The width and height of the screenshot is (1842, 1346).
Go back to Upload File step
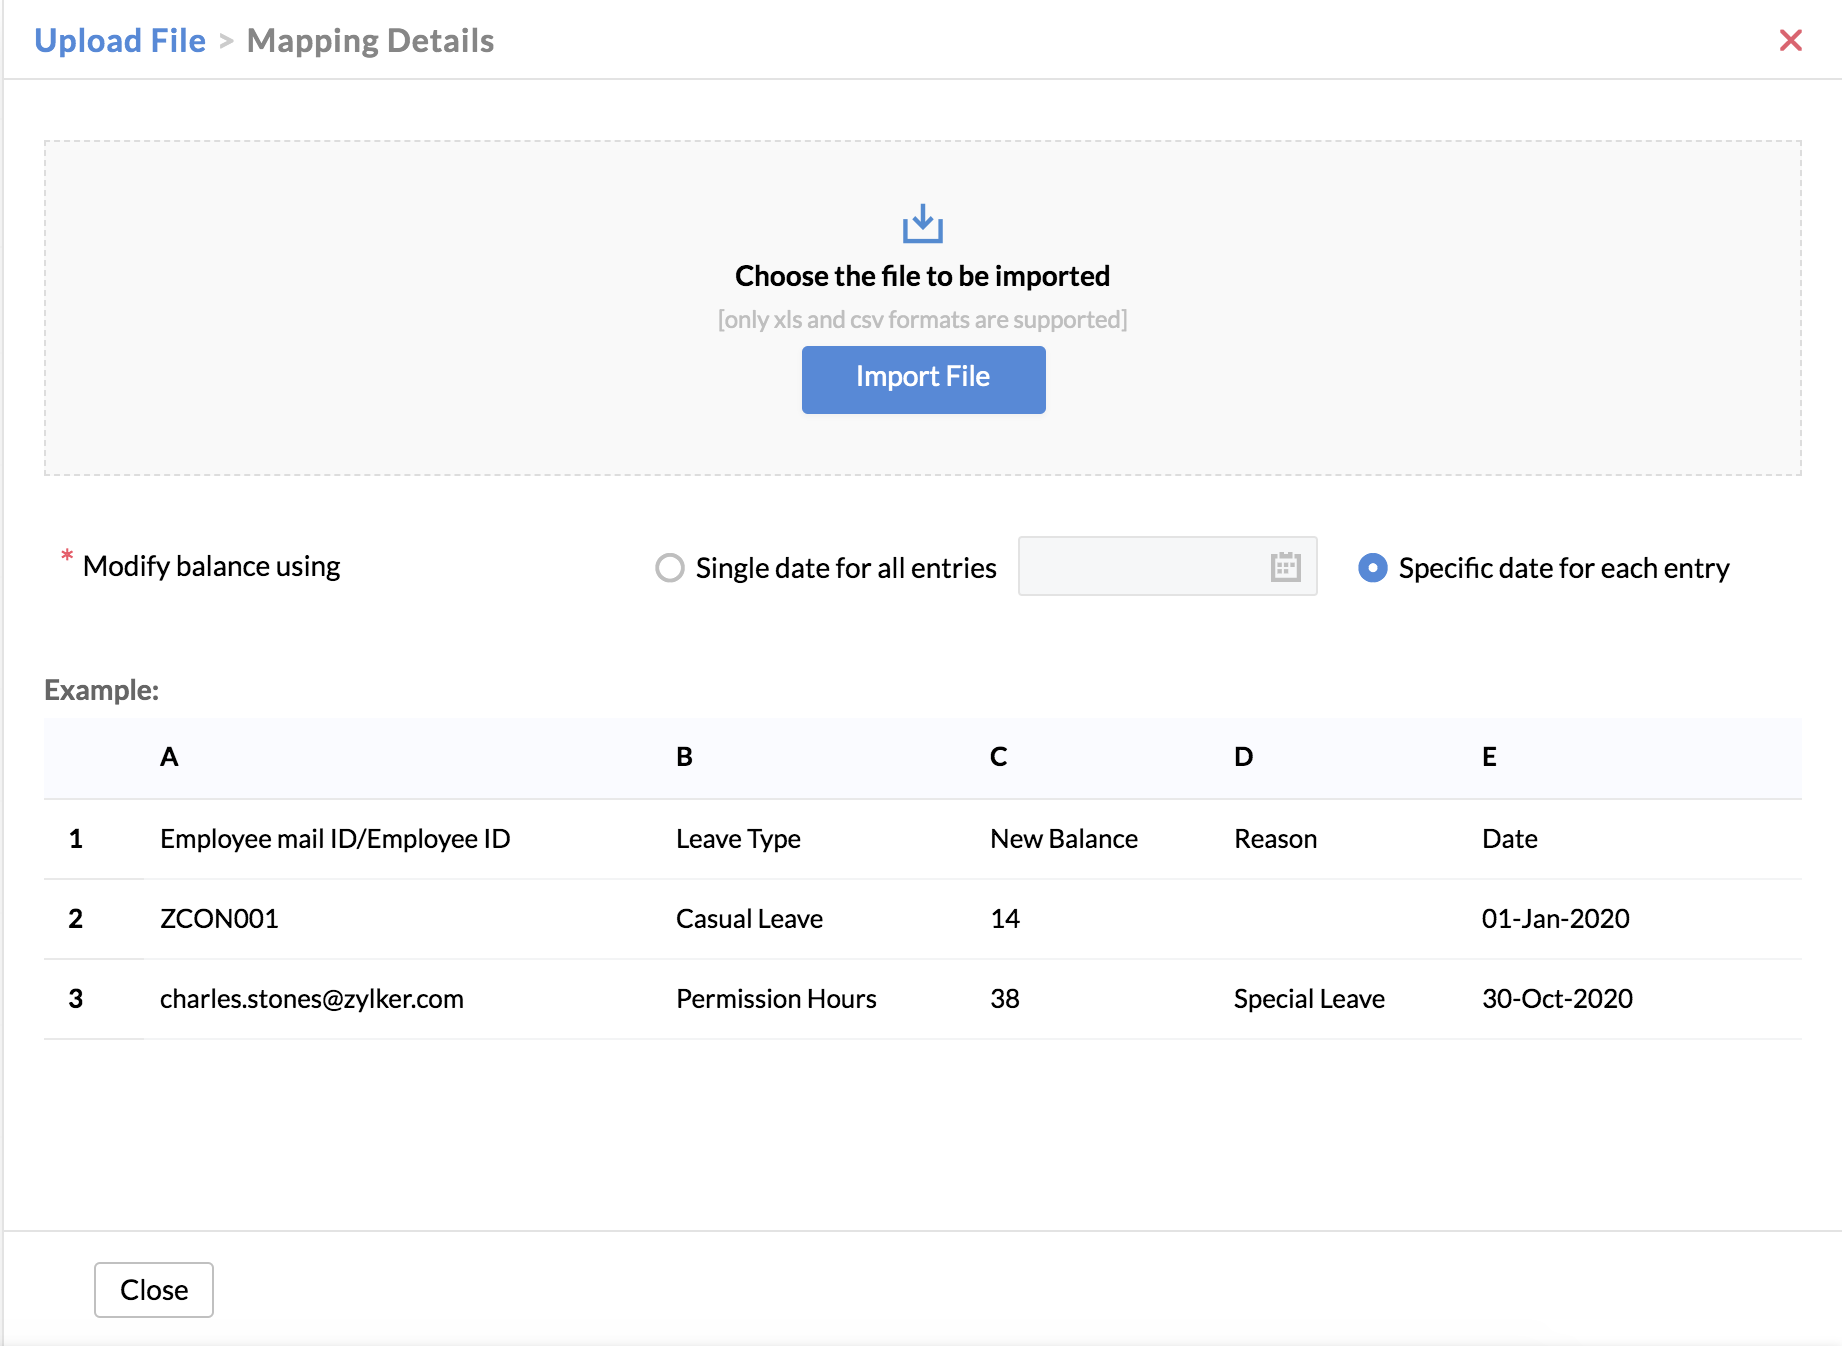pos(120,41)
